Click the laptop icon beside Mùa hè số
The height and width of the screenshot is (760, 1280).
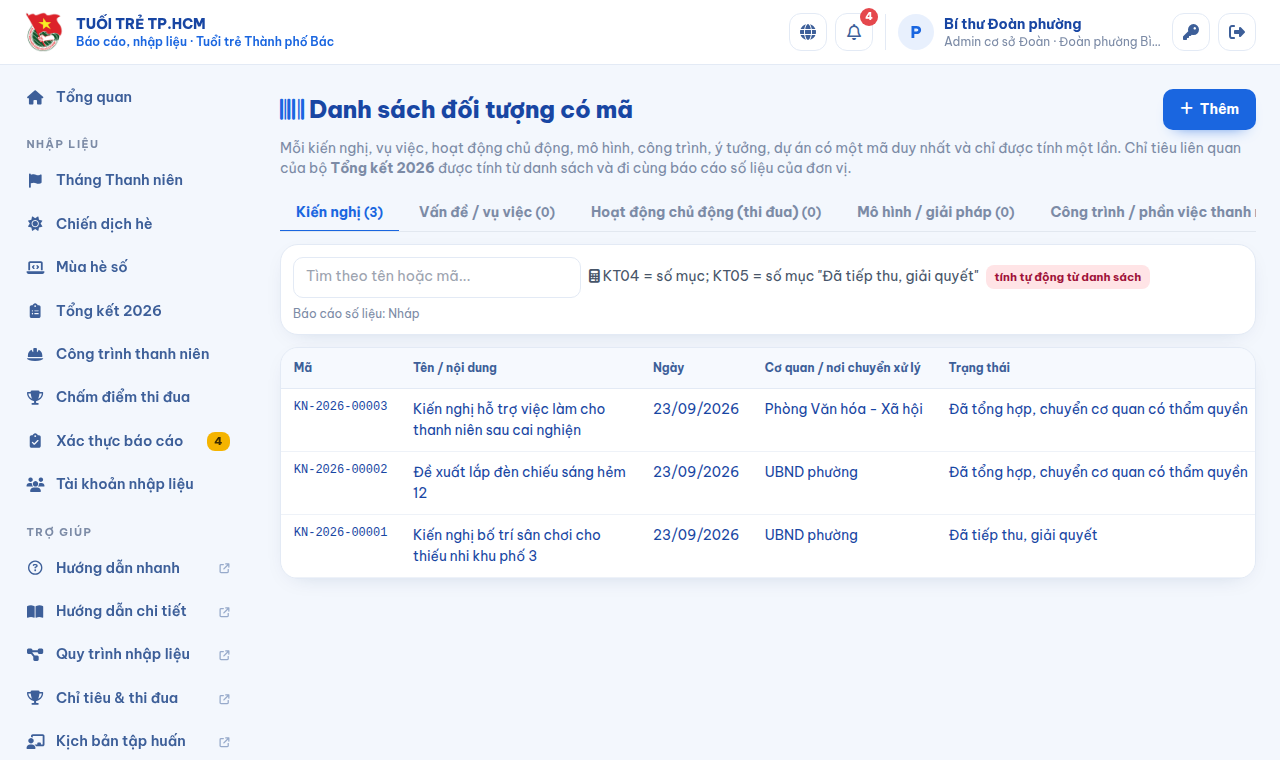(35, 267)
